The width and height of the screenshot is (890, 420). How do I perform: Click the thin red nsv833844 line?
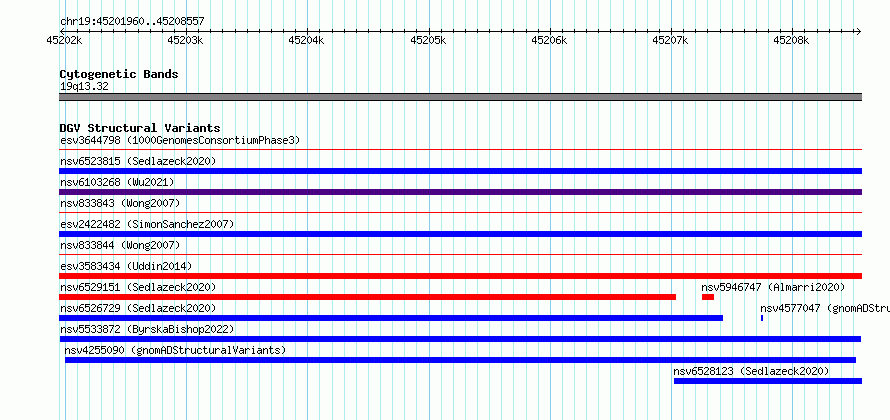pos(460,255)
